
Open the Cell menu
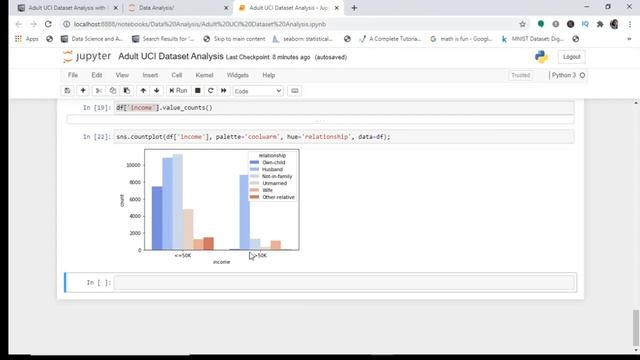pos(177,75)
